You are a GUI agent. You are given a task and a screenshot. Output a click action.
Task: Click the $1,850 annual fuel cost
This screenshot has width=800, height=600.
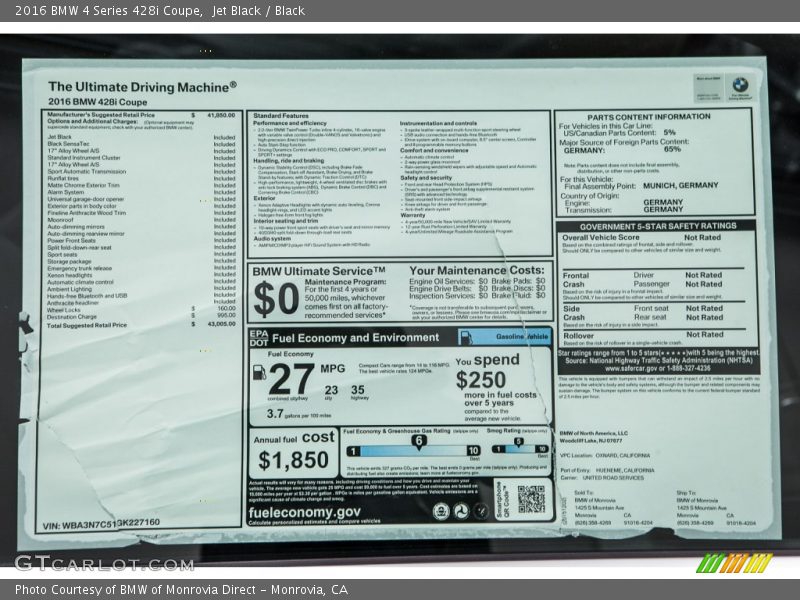293,460
